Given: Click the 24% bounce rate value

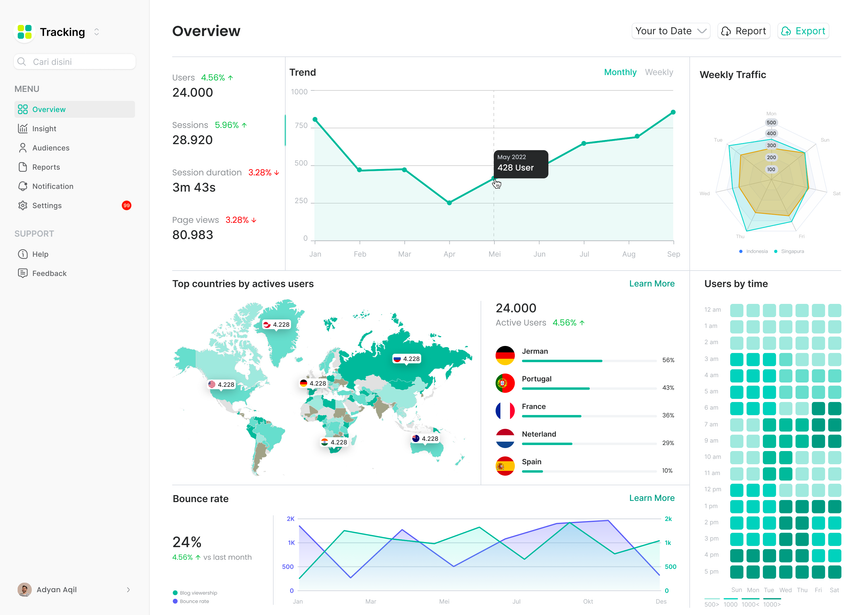Looking at the screenshot, I should point(187,542).
